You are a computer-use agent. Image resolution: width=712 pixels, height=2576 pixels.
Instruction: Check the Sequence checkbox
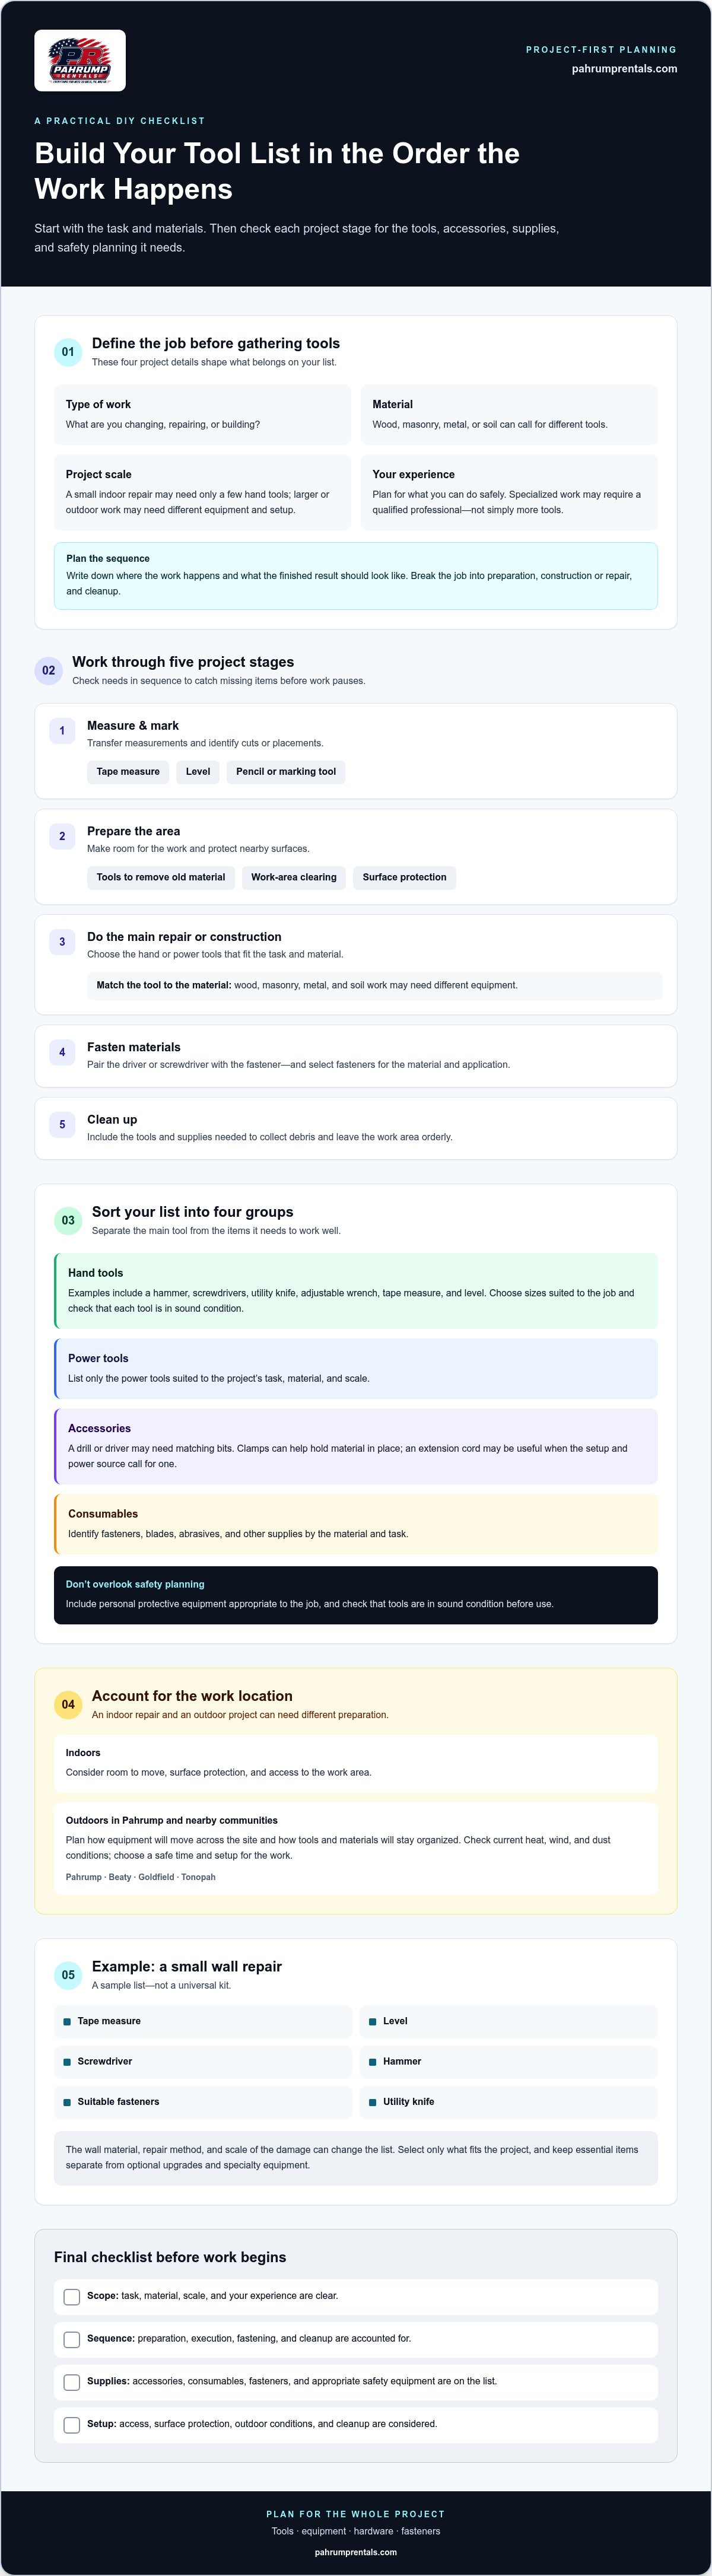click(72, 2340)
